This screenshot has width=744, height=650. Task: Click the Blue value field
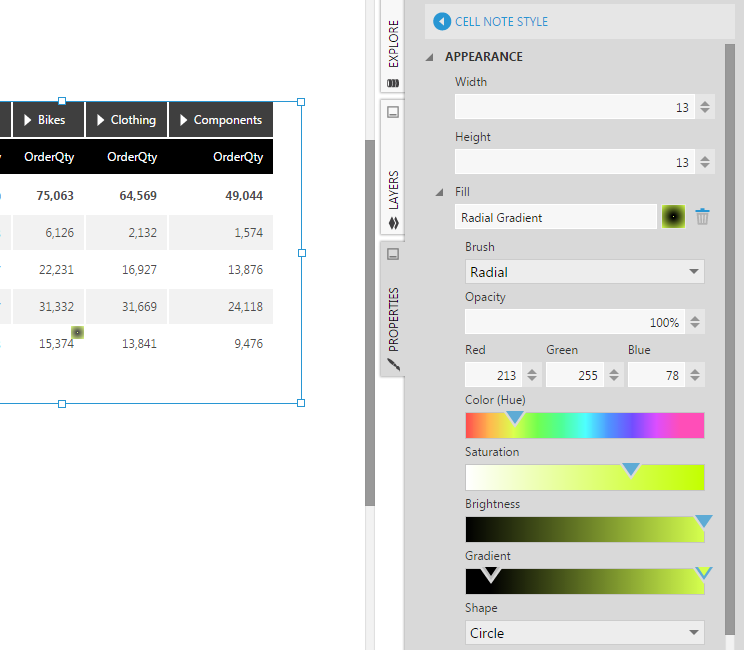[x=656, y=375]
